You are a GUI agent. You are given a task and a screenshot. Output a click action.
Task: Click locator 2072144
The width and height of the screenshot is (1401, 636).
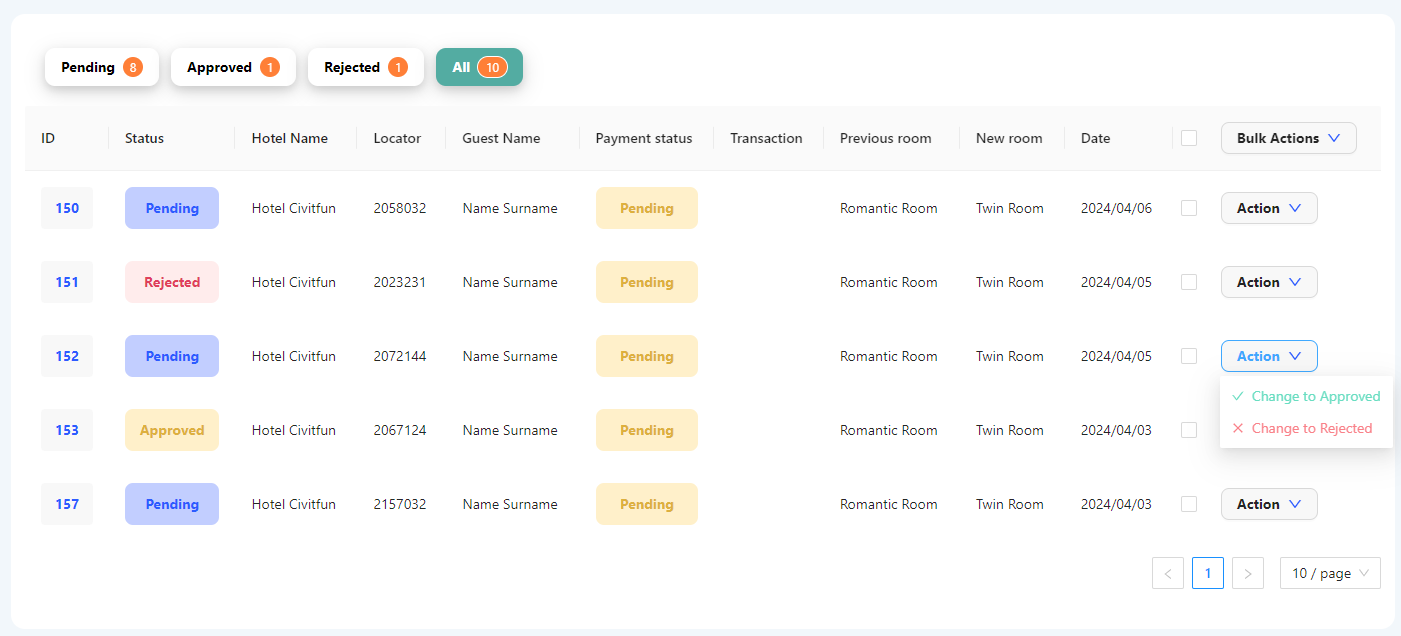[x=400, y=356]
